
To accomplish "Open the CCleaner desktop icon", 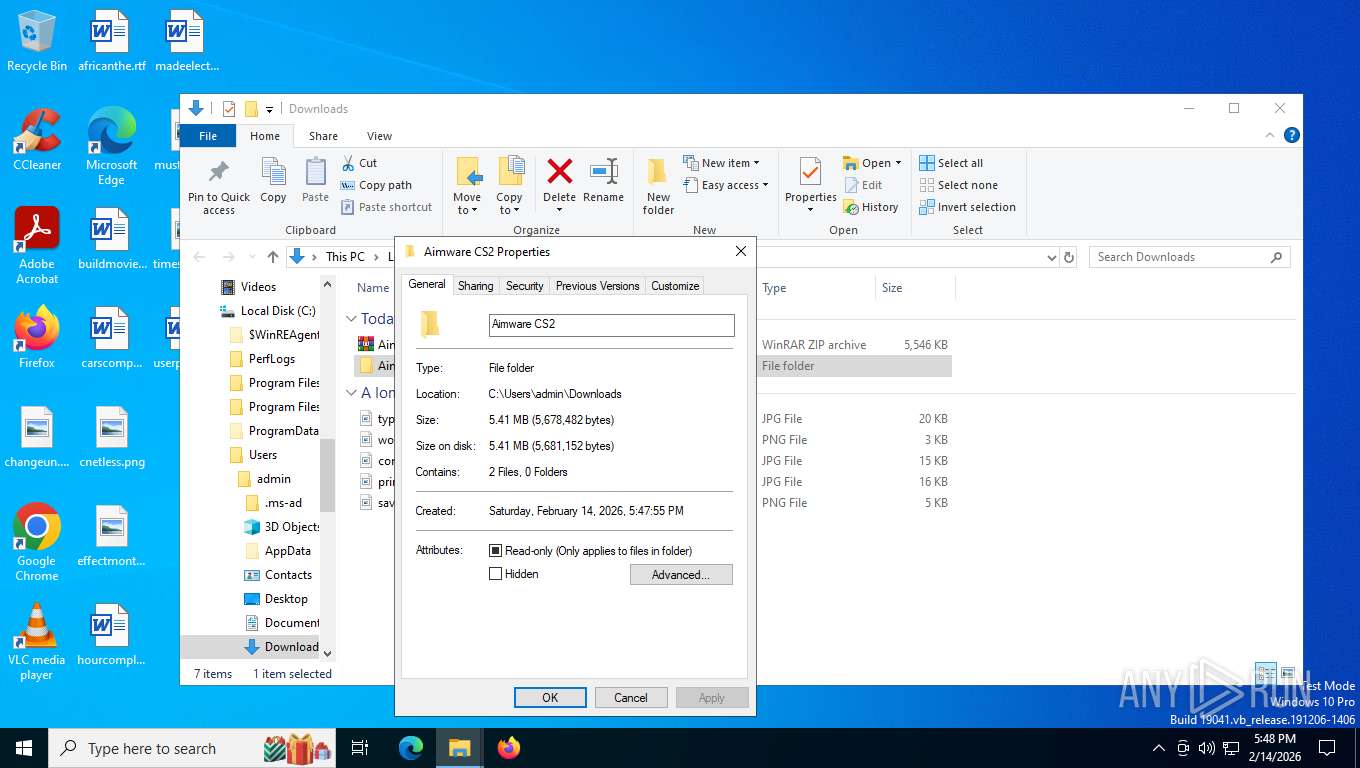I will (37, 140).
